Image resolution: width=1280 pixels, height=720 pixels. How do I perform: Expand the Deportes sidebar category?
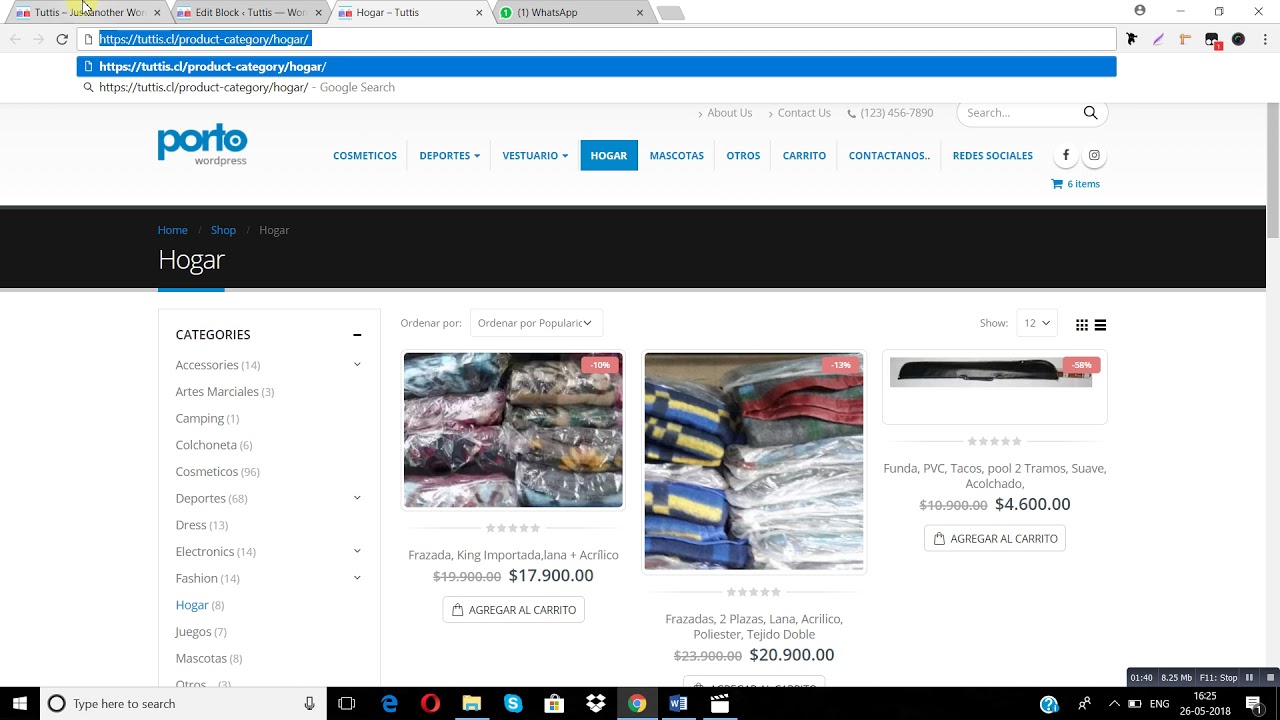357,498
